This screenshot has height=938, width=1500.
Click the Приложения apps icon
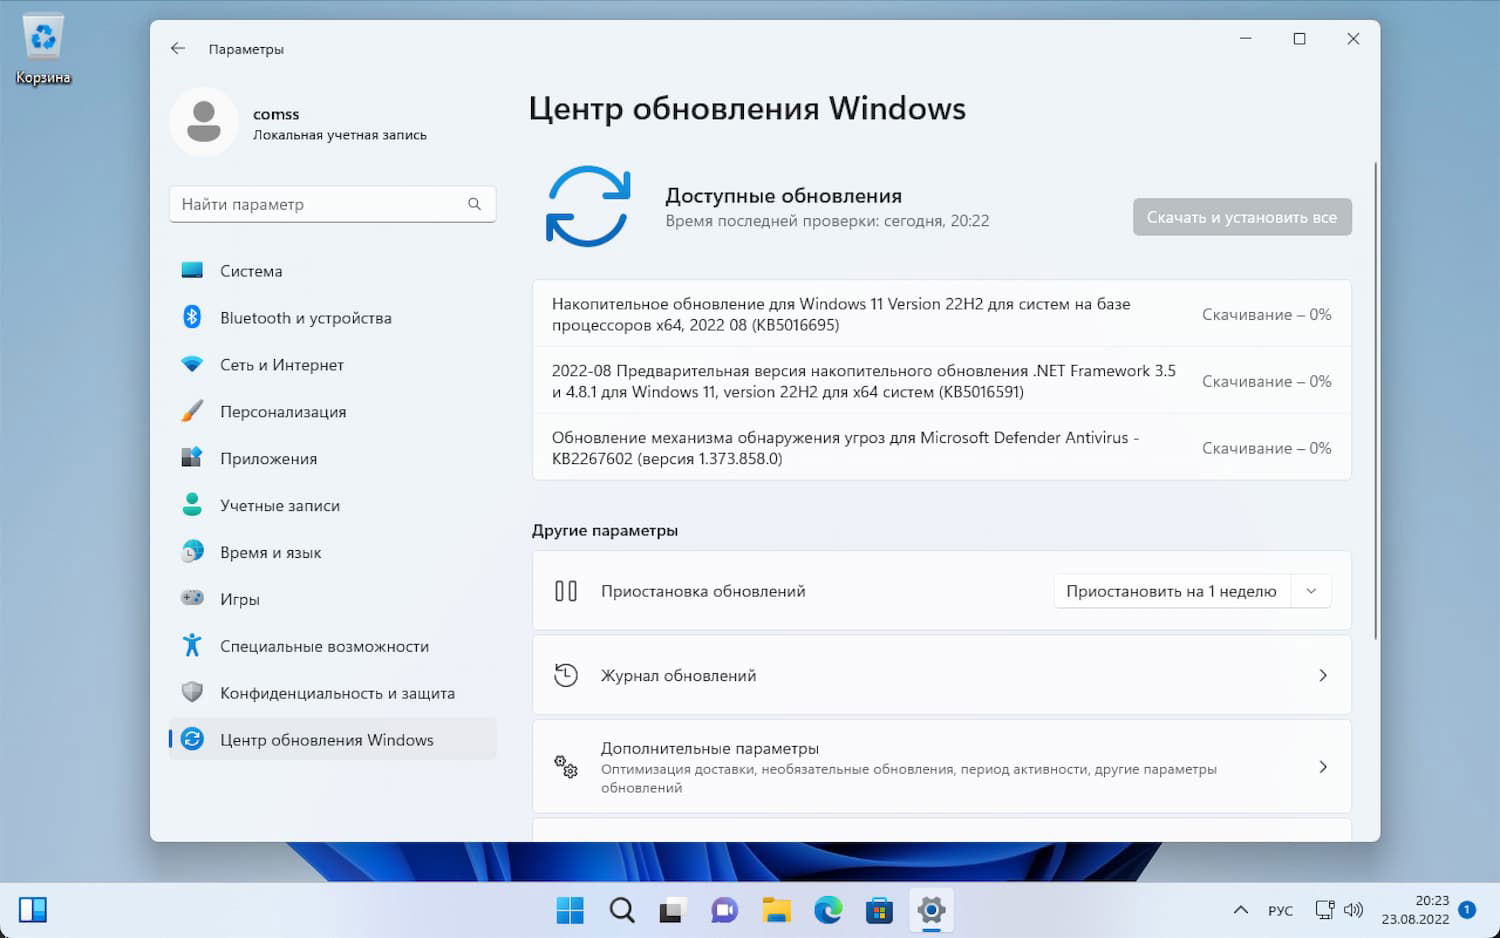click(192, 458)
